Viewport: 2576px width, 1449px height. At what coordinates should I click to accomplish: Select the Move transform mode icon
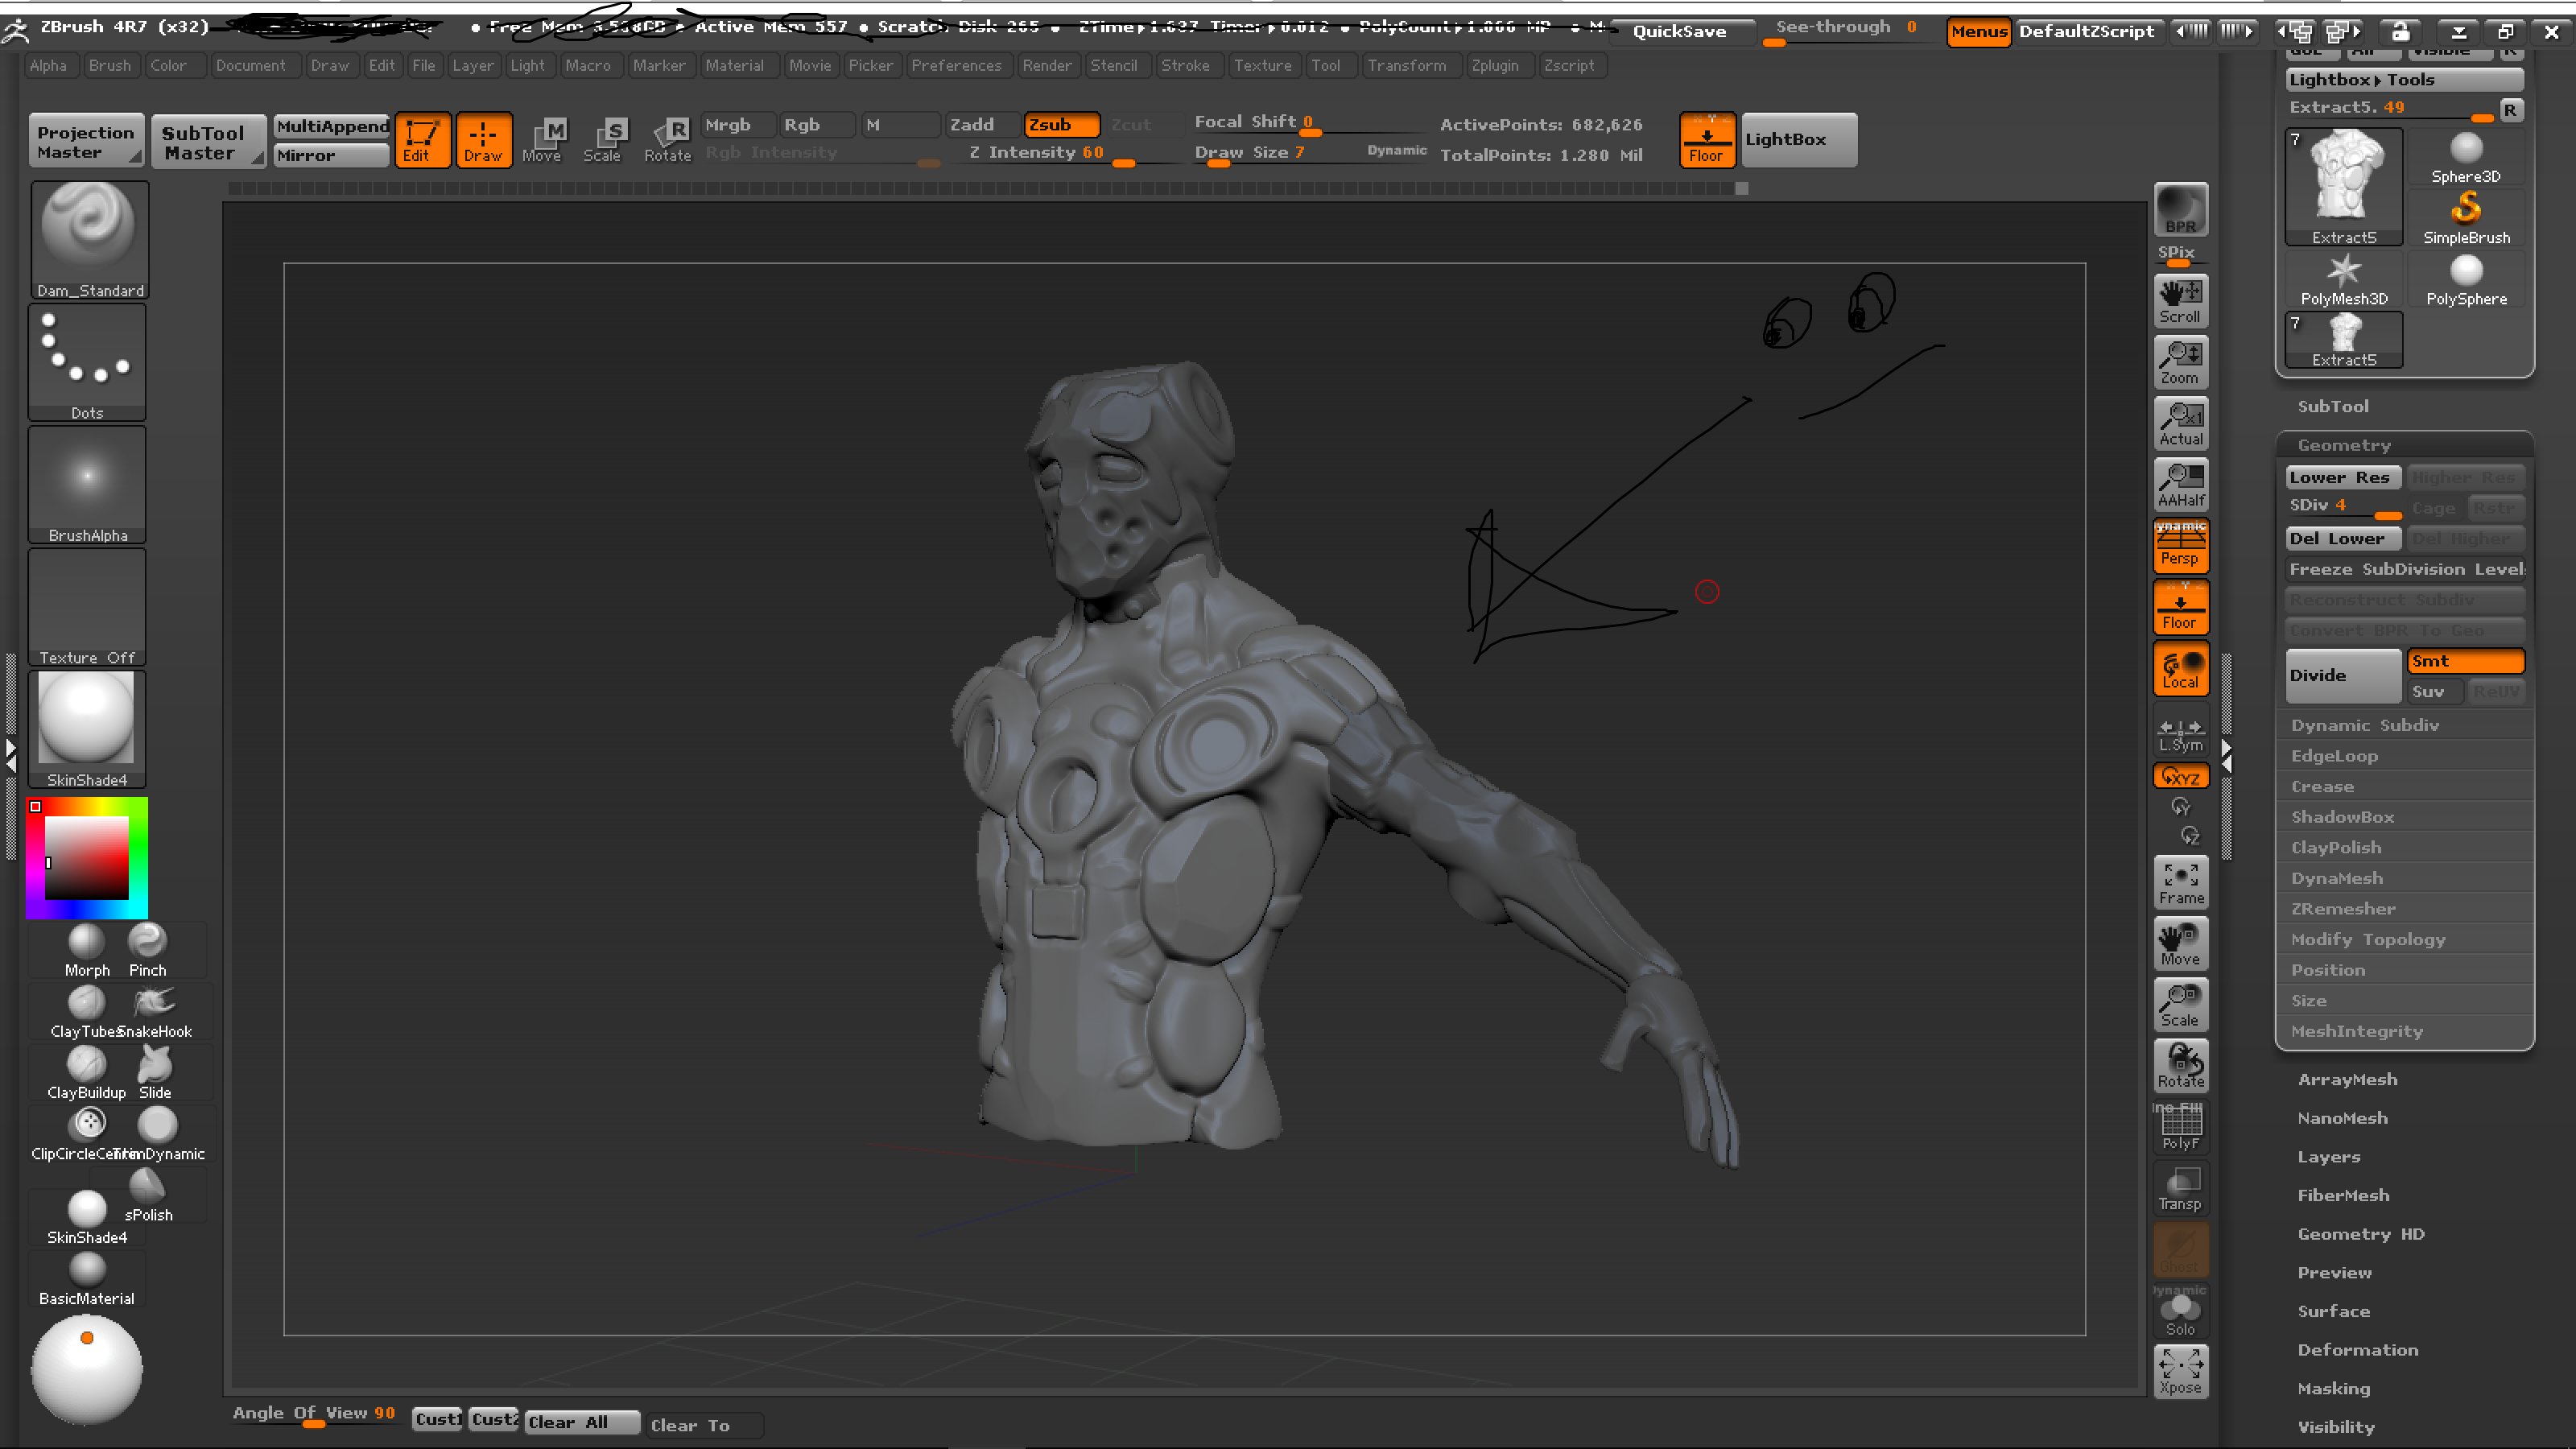click(x=541, y=140)
